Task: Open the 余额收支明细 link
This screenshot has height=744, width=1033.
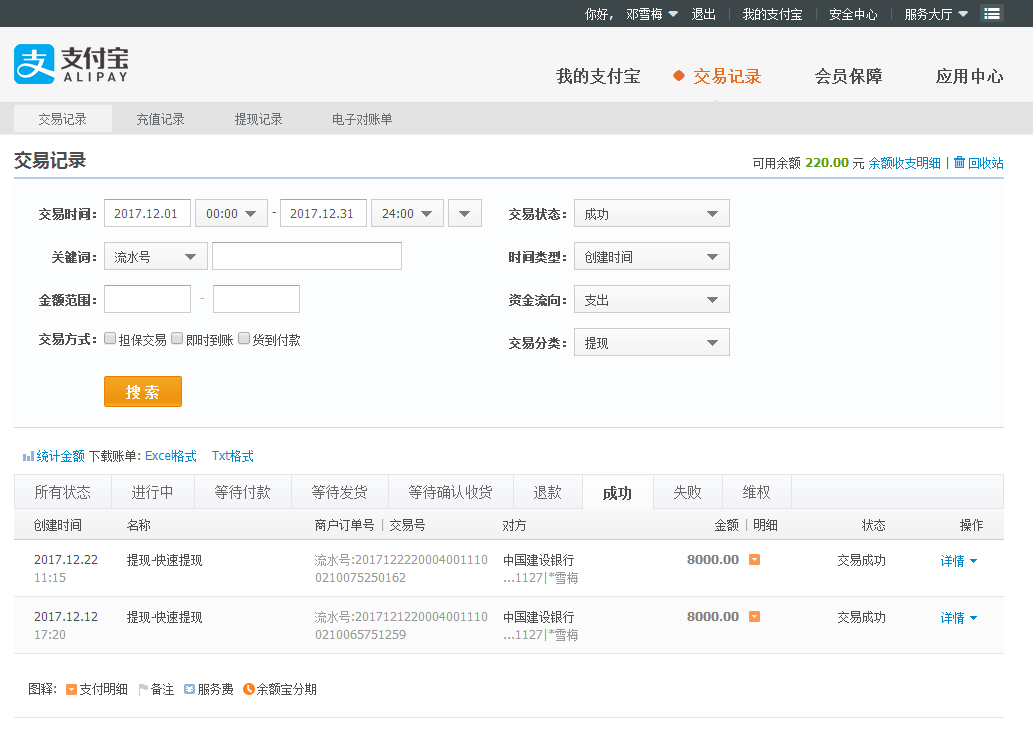Action: (904, 163)
